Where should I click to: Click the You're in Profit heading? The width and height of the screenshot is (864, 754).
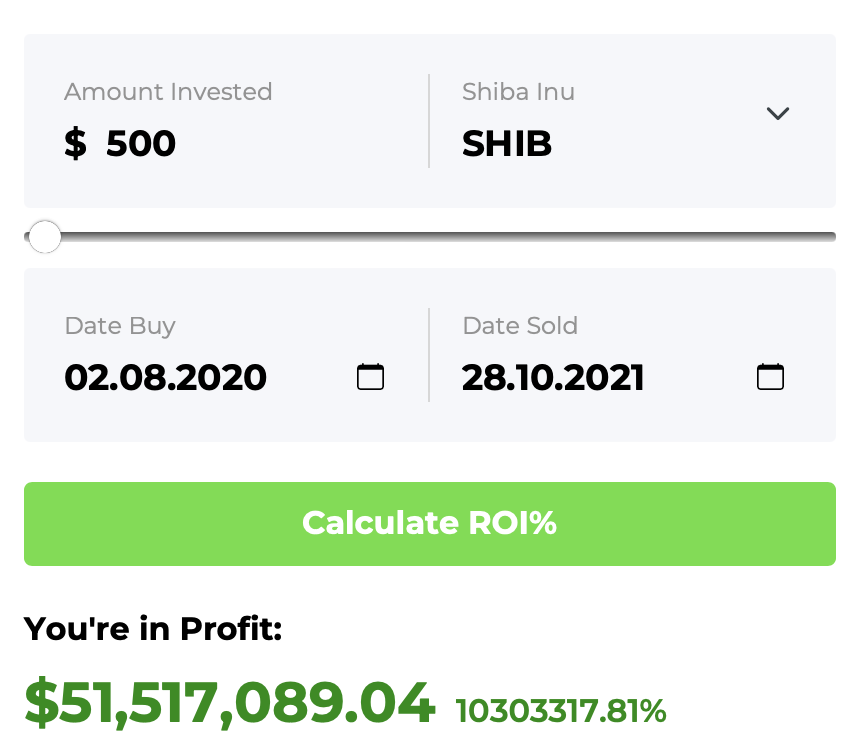[153, 629]
